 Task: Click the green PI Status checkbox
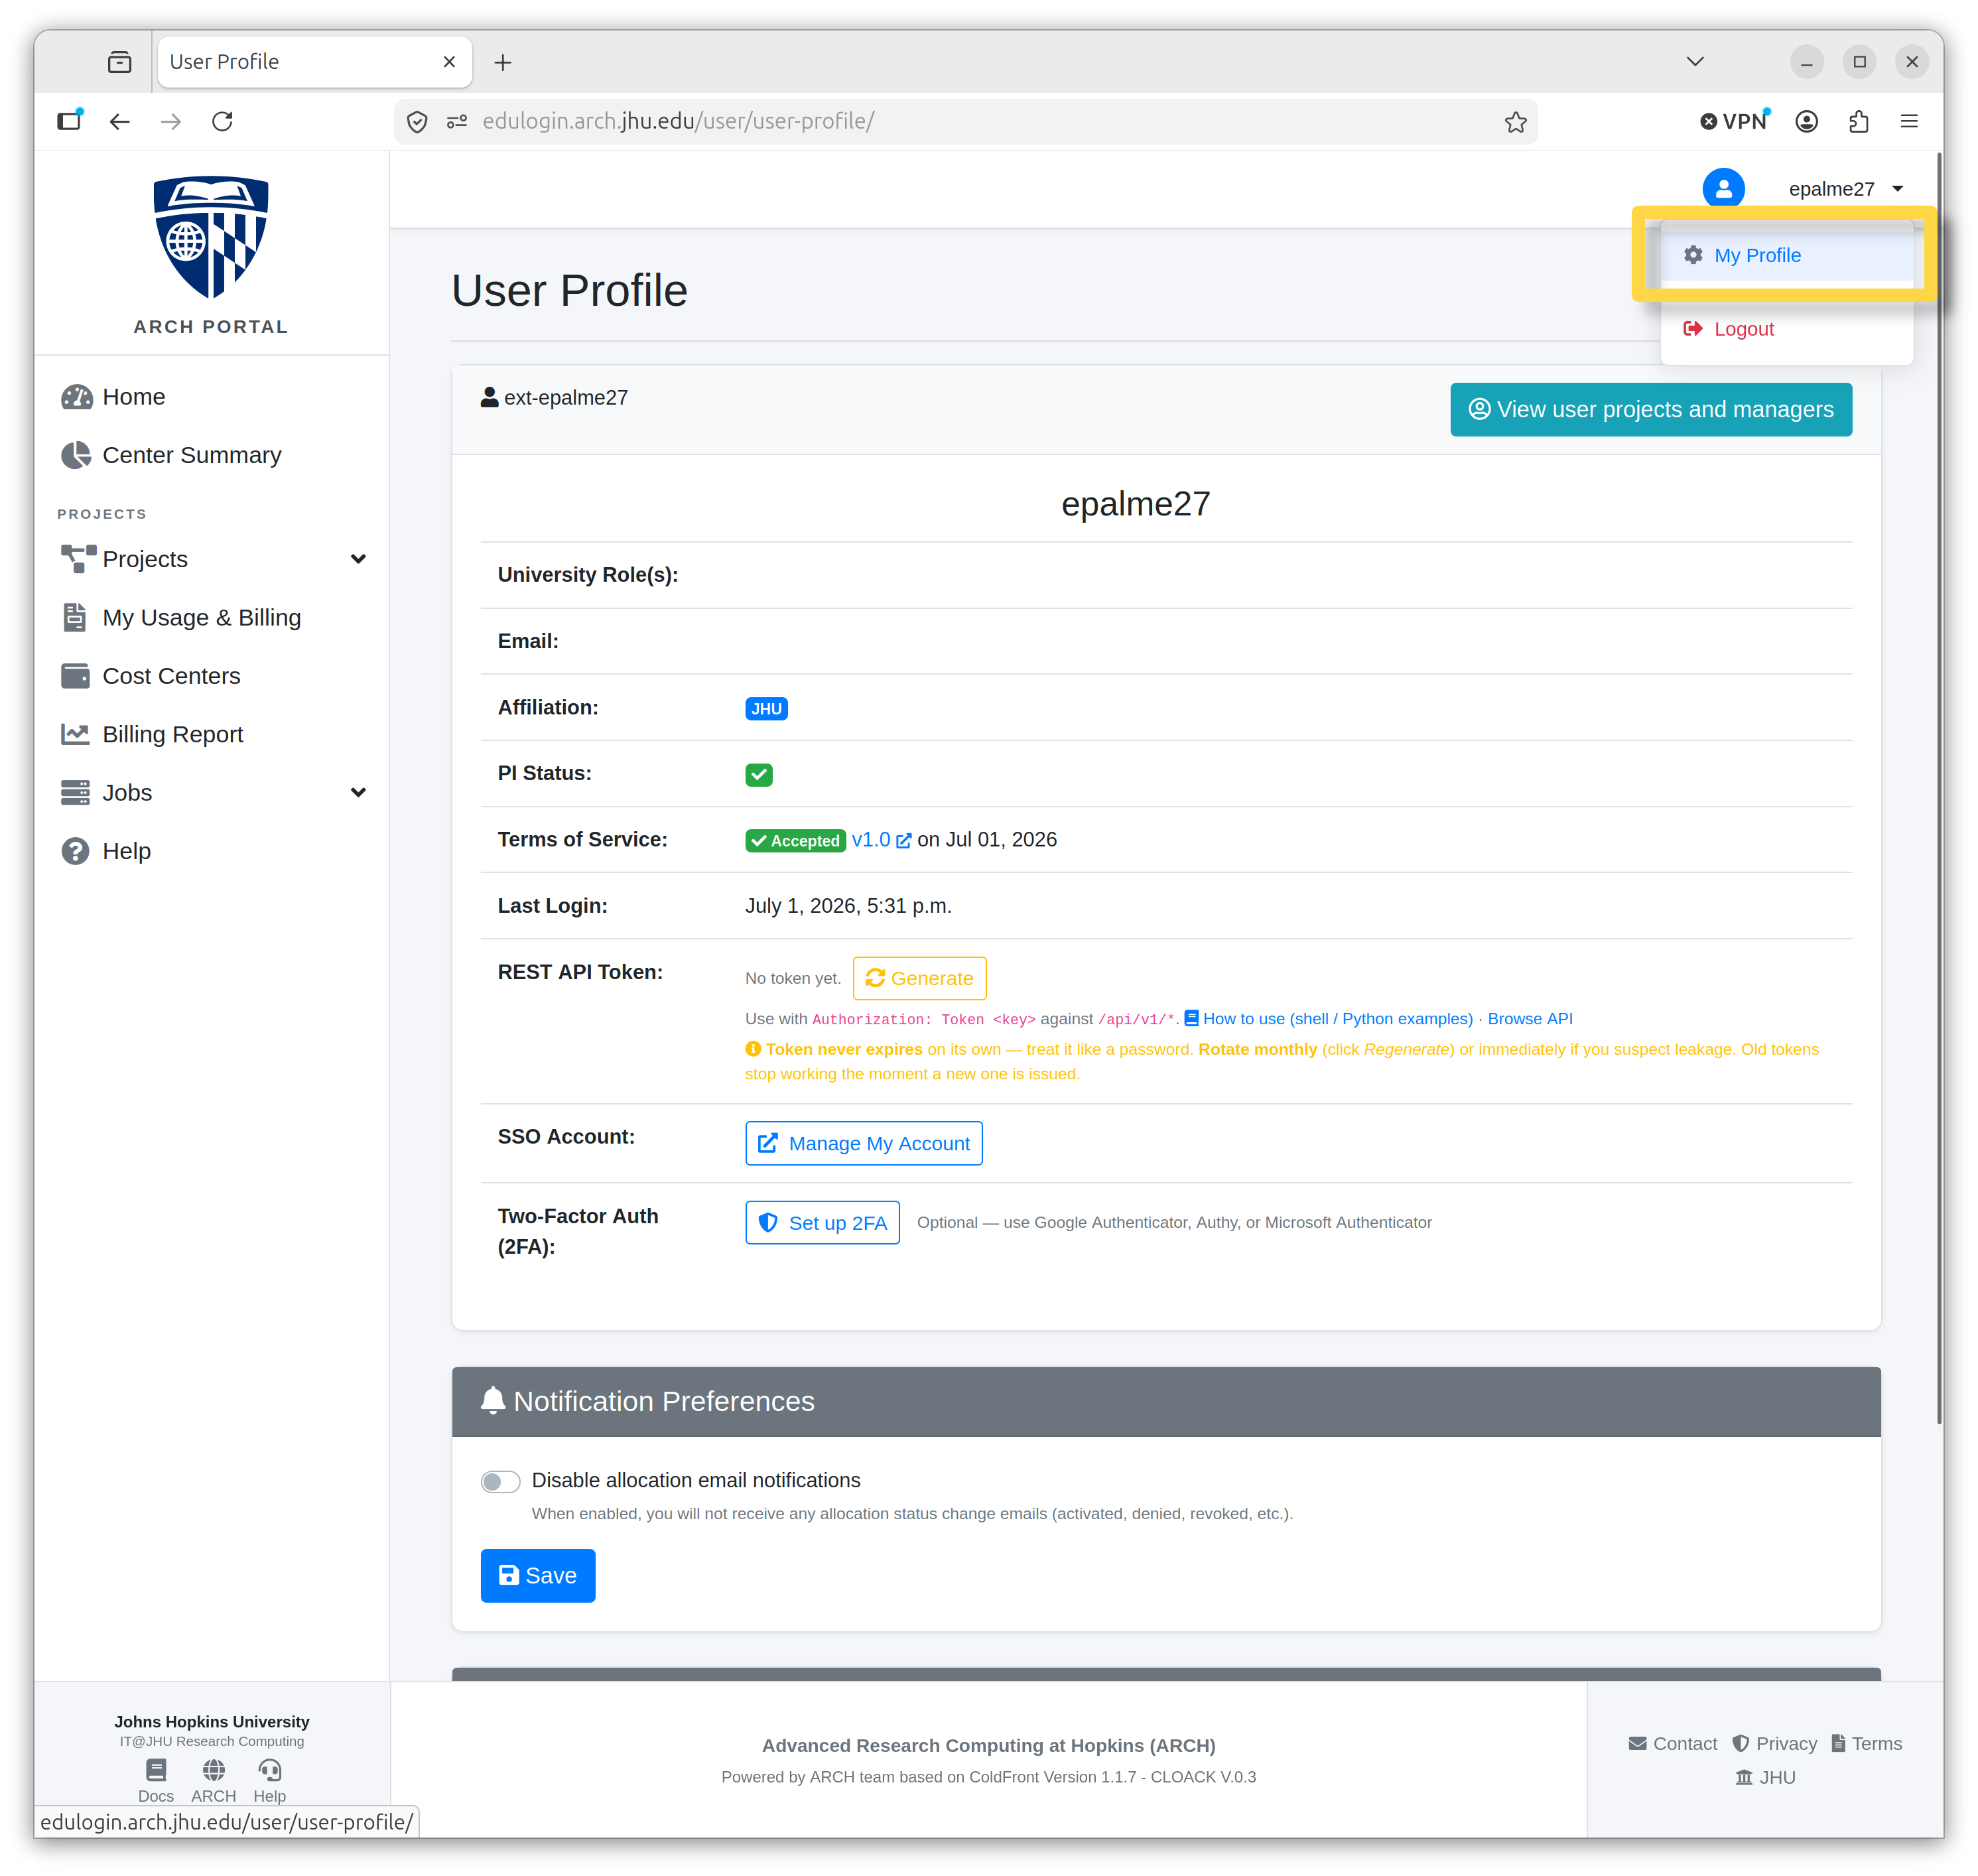click(758, 775)
